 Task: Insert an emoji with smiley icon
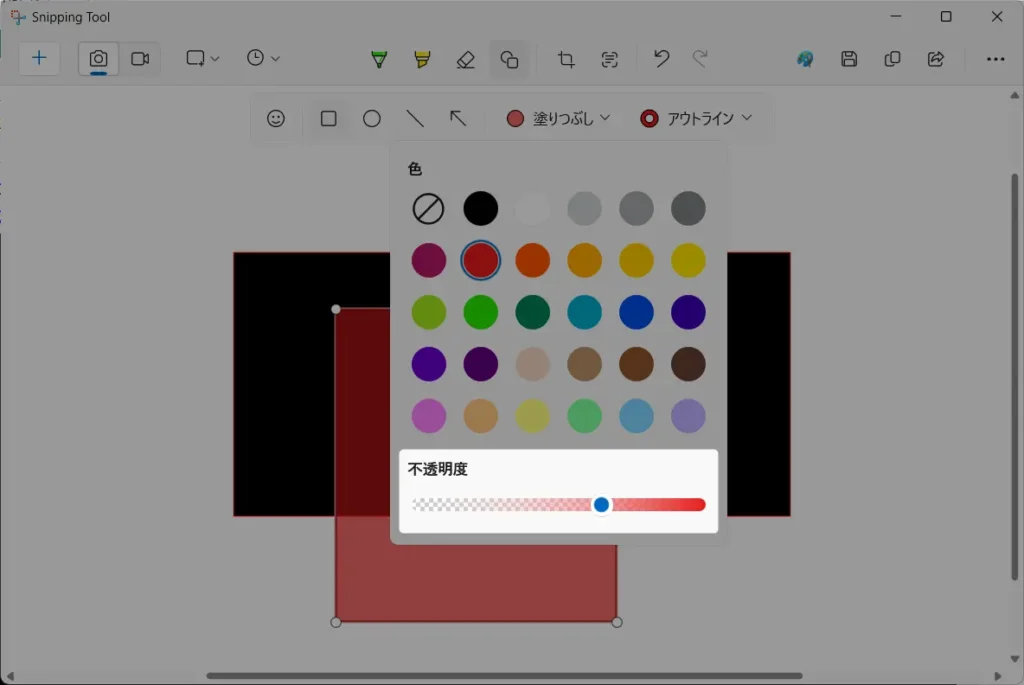276,118
